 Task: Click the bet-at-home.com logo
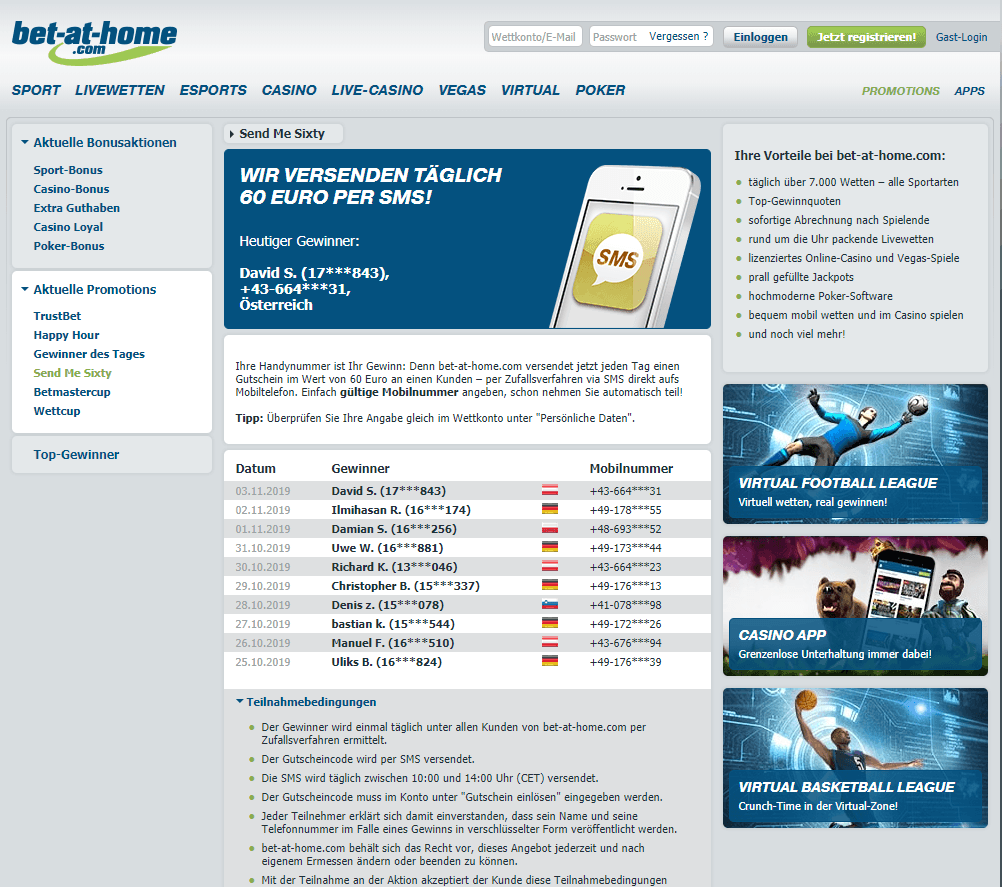pos(95,42)
